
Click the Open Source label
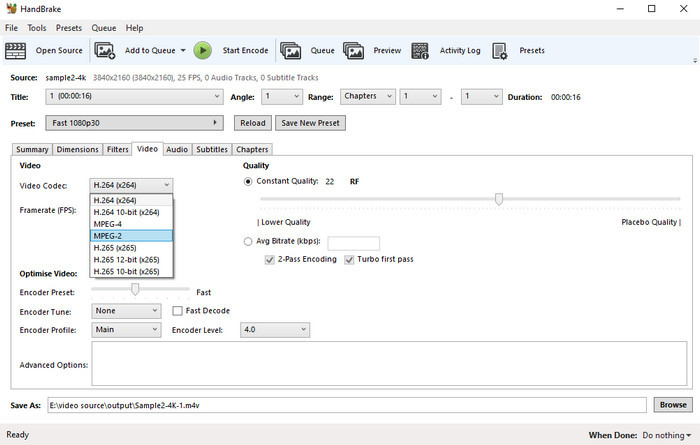(x=59, y=50)
